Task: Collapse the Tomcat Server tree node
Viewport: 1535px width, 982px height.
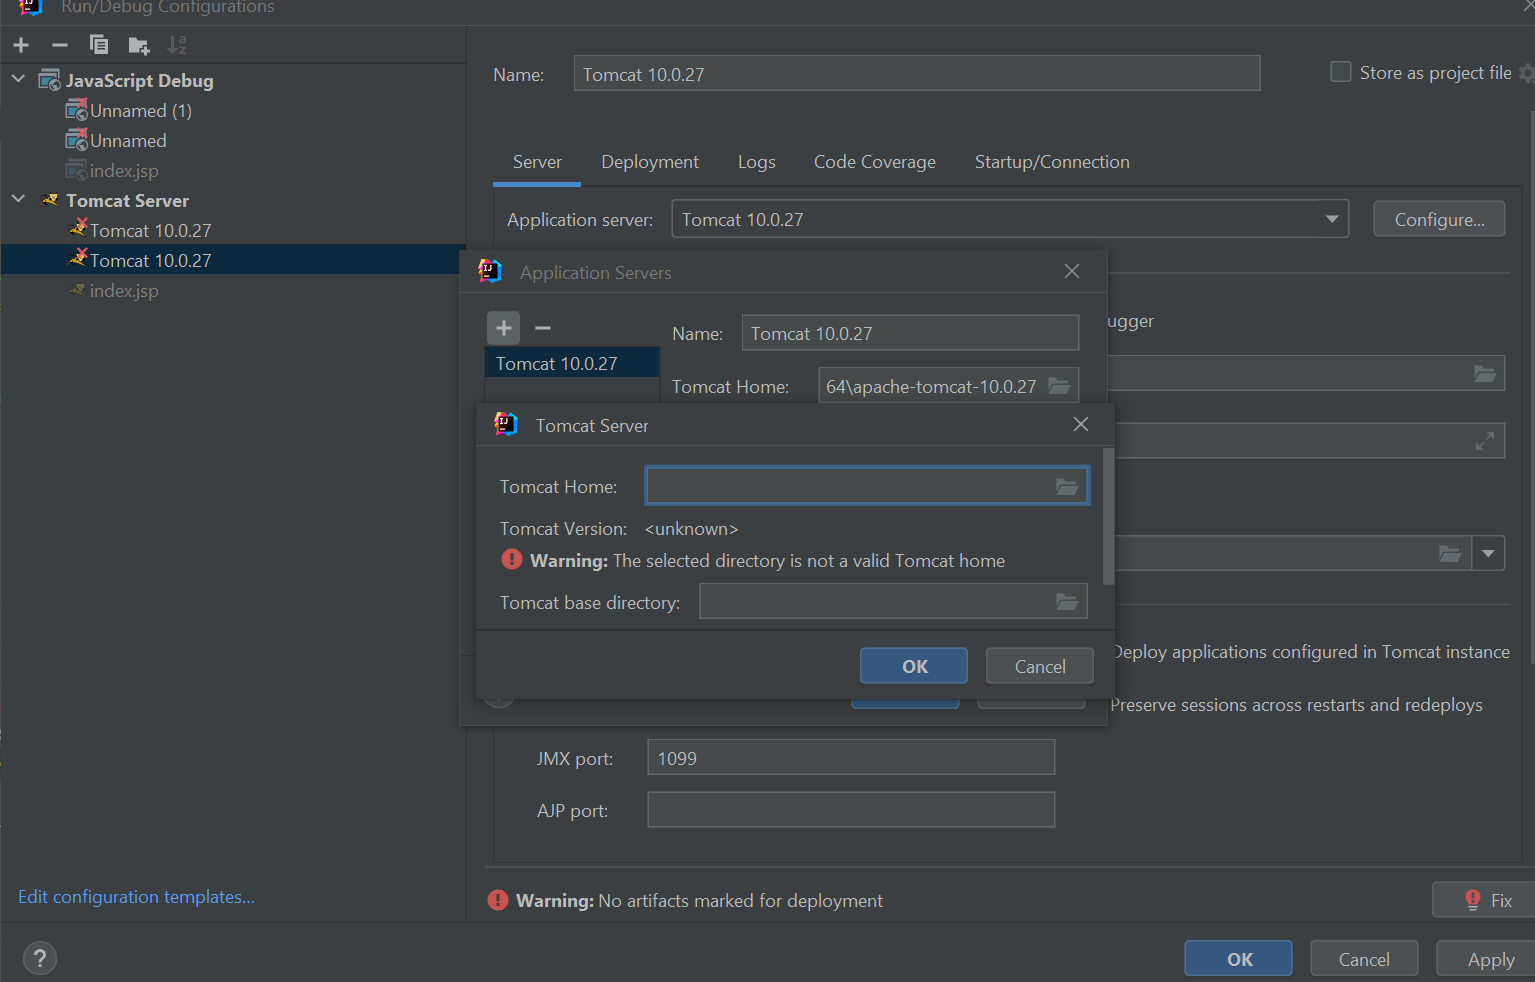Action: point(19,199)
